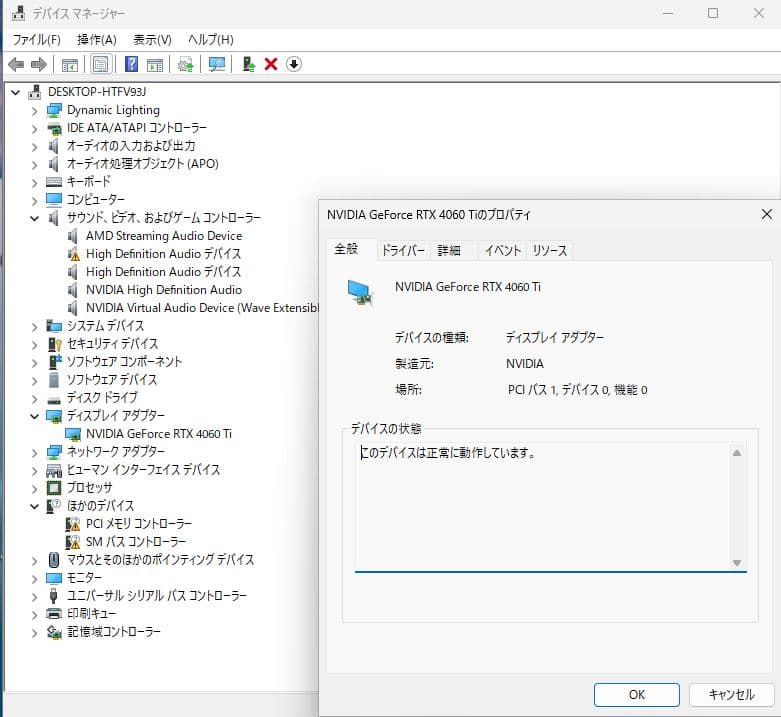Expand ヒューマン インターフェイス デバイス category
The height and width of the screenshot is (717, 781).
click(x=34, y=470)
